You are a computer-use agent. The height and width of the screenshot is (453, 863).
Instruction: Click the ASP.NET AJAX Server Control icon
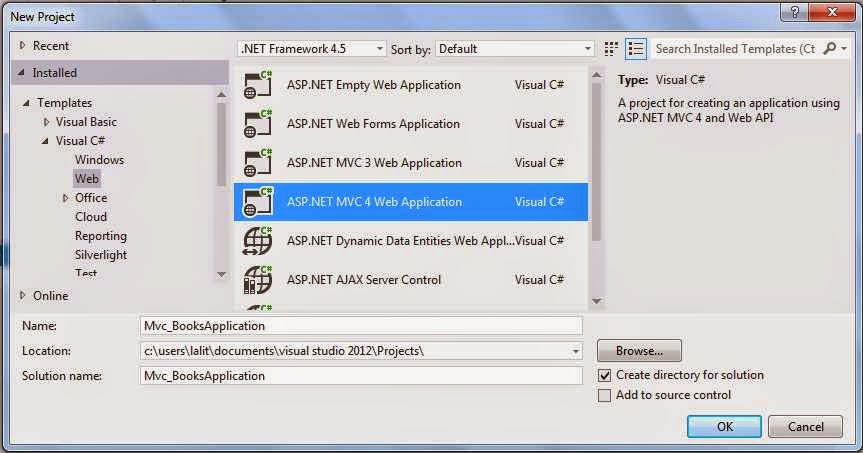(x=258, y=280)
